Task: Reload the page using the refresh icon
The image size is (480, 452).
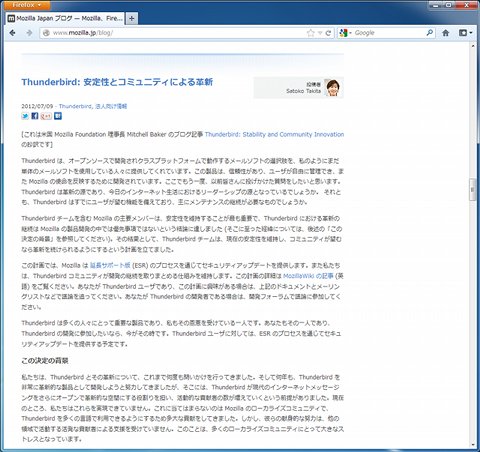Action: click(328, 33)
